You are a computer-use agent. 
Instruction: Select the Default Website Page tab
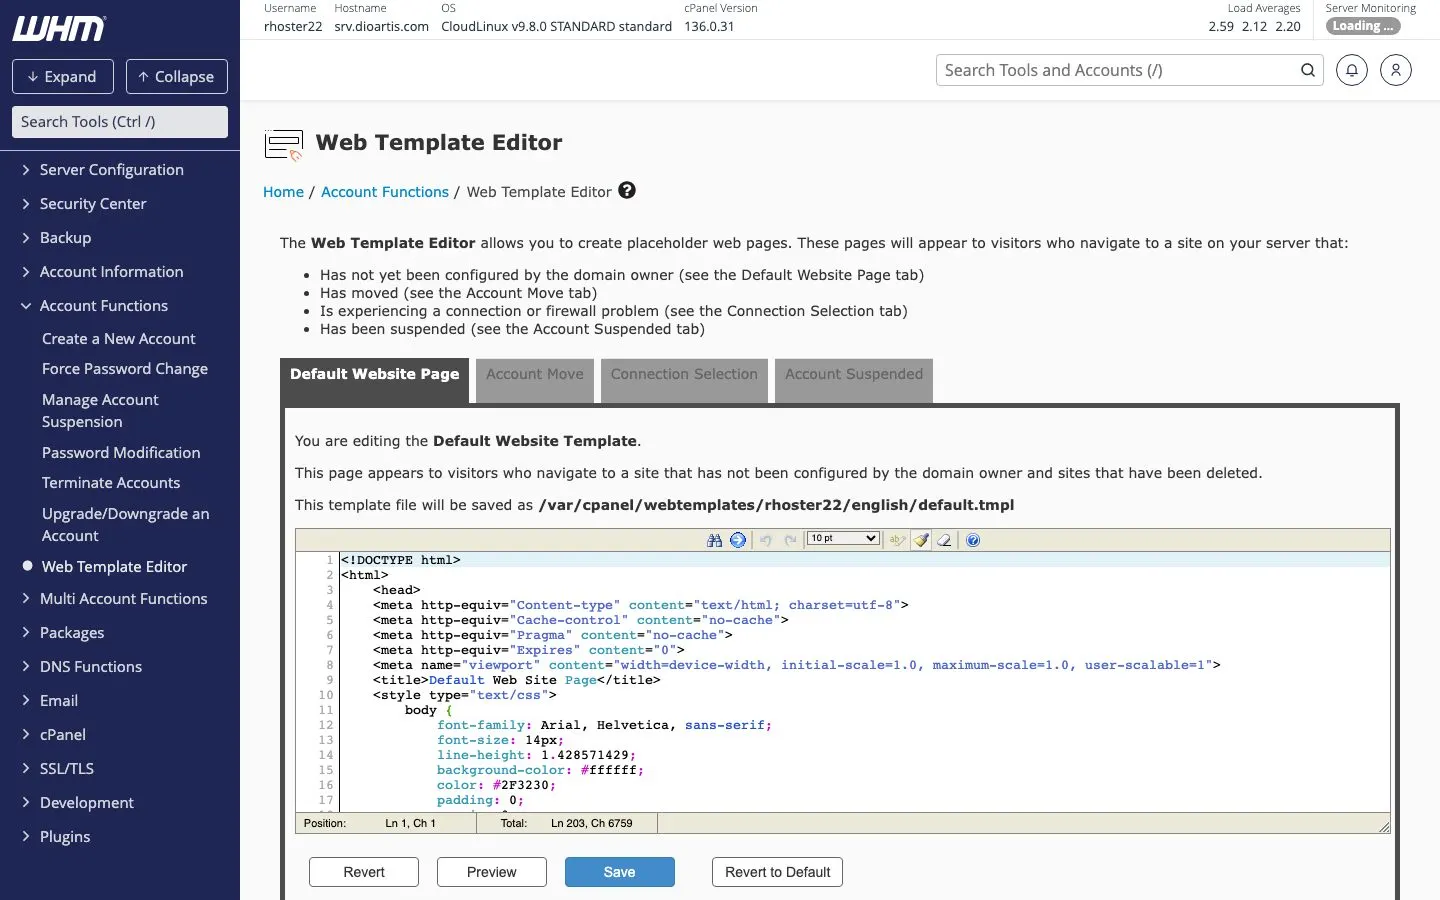[x=375, y=380]
